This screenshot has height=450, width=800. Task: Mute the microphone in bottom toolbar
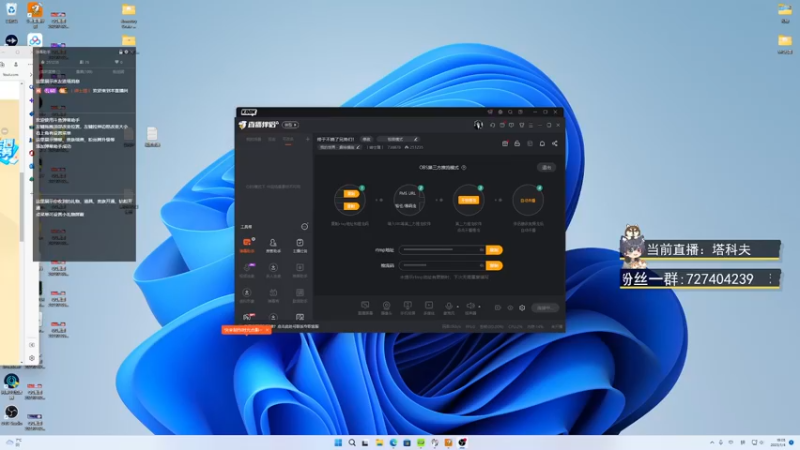coord(448,306)
